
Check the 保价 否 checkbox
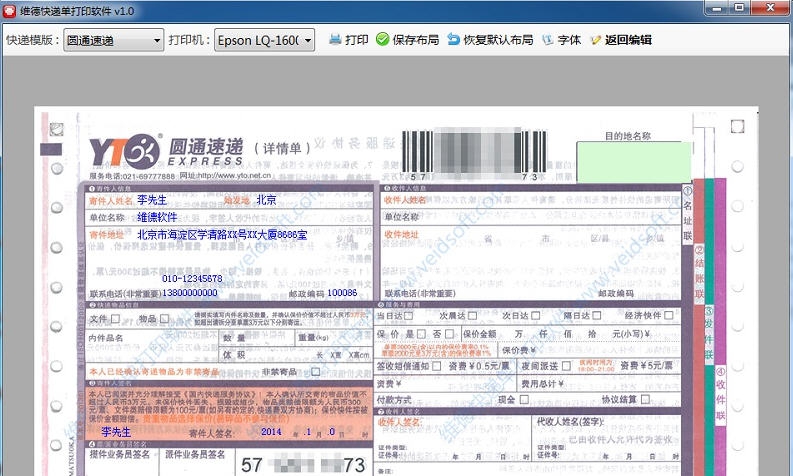pos(449,334)
